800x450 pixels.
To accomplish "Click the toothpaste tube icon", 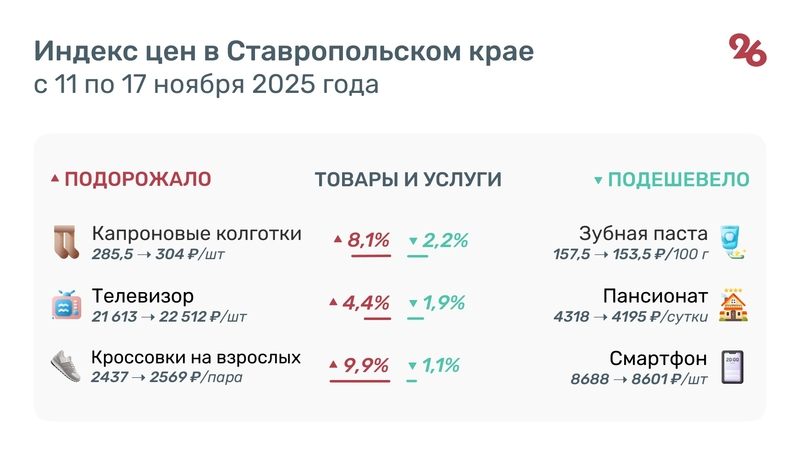I will [734, 243].
